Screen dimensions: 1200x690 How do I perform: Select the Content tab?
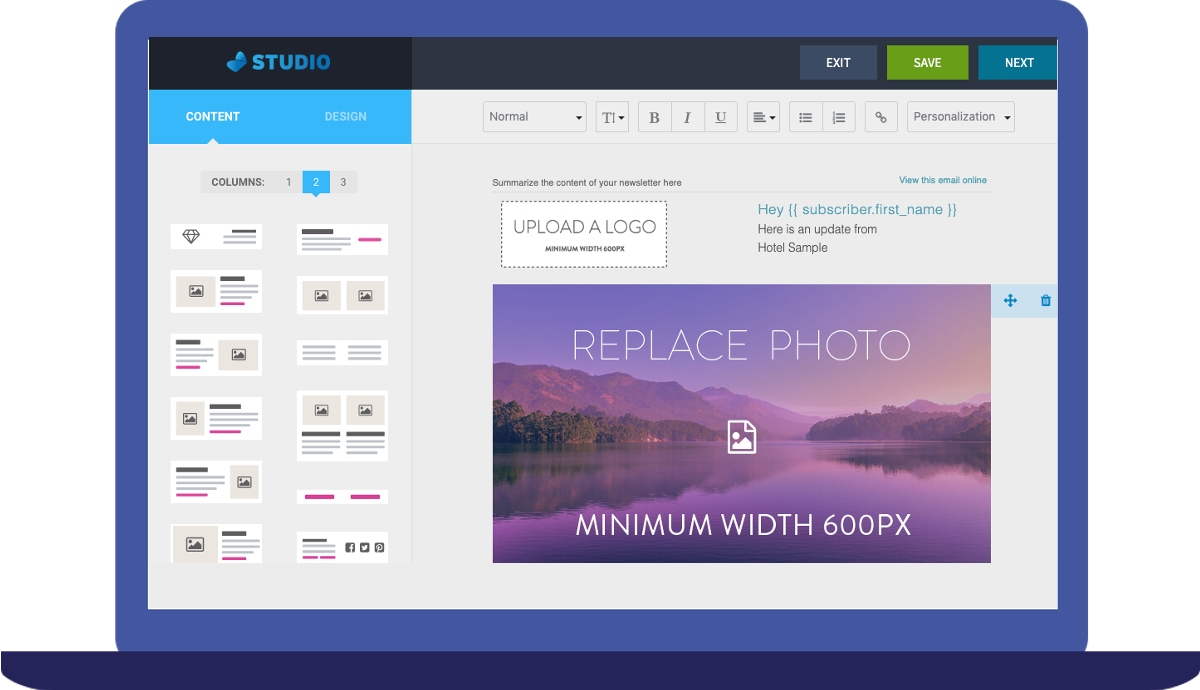pos(213,116)
